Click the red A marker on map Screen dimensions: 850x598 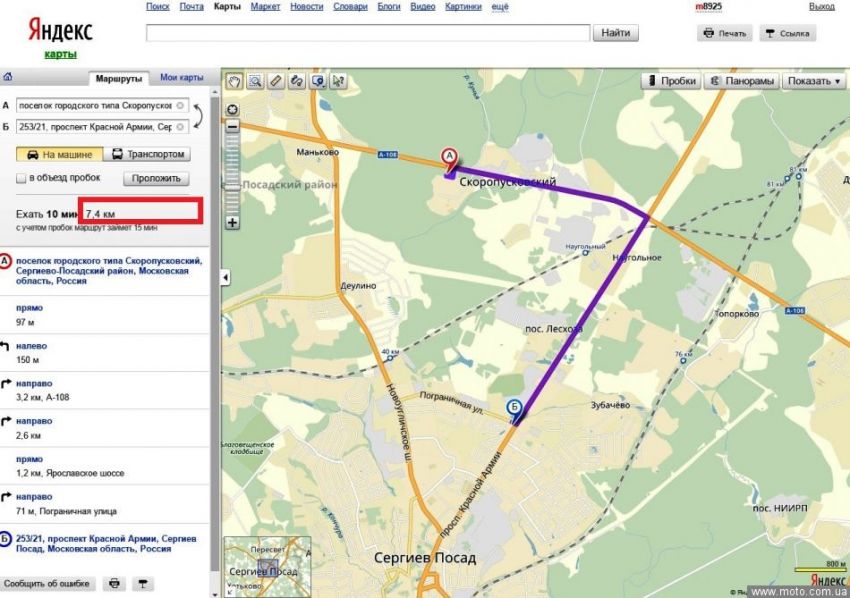(449, 158)
